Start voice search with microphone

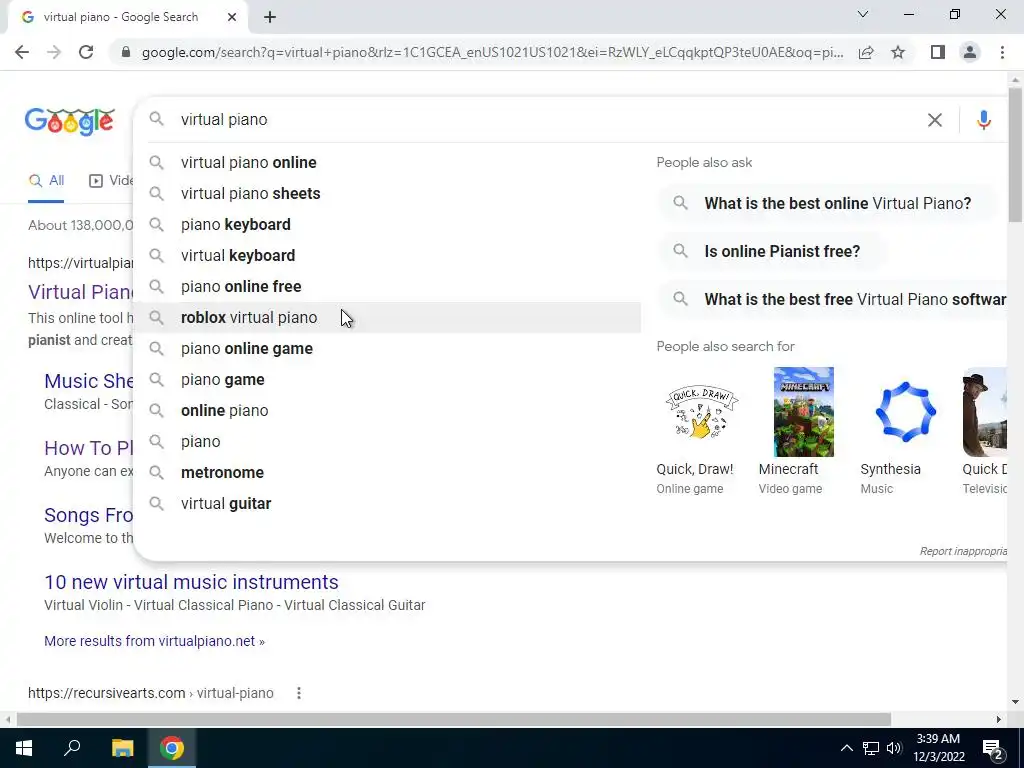[984, 120]
